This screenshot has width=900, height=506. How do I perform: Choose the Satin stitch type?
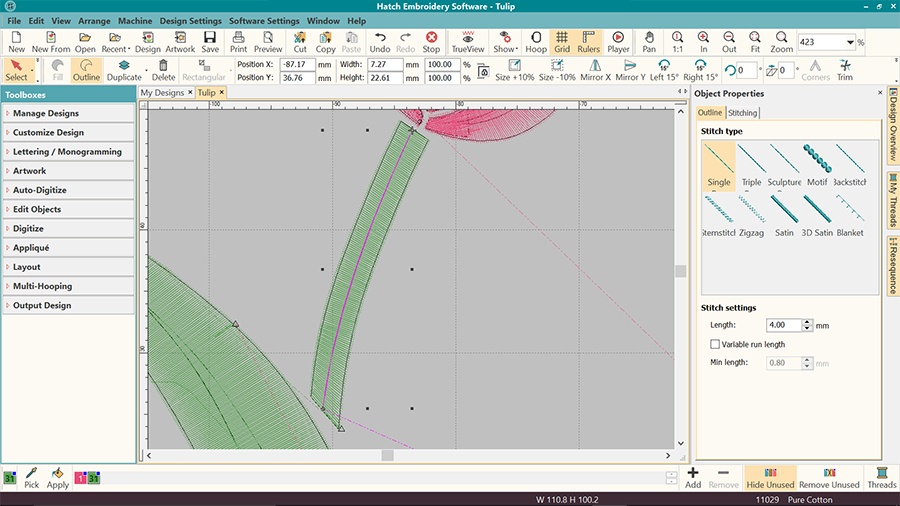785,213
